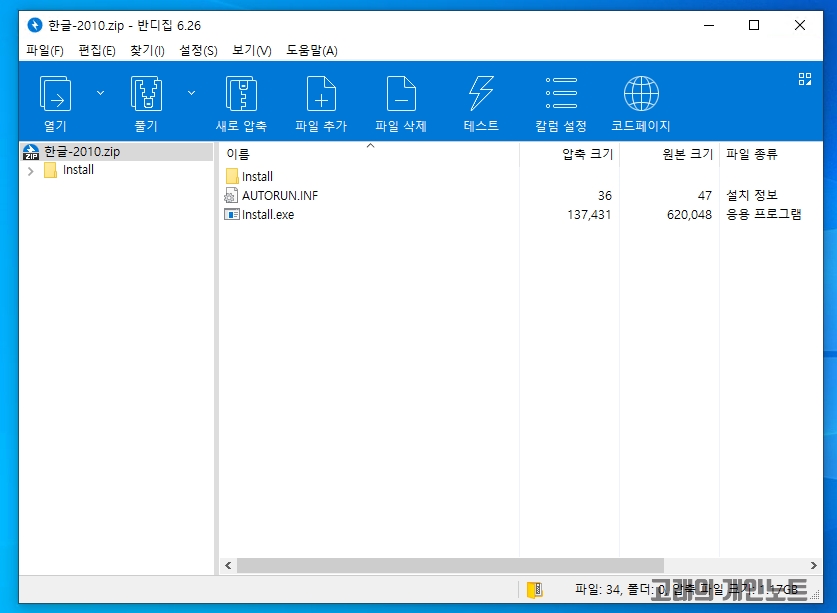Click original size 47 of AUTORUN.INF
837x613 pixels.
click(x=705, y=196)
